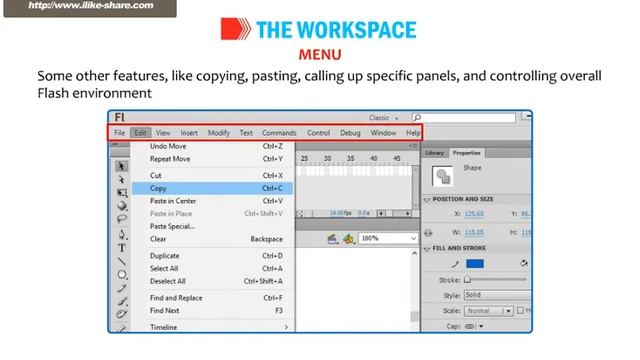Click the Edit Symbols icon
640x360 pixels.
[x=348, y=239]
